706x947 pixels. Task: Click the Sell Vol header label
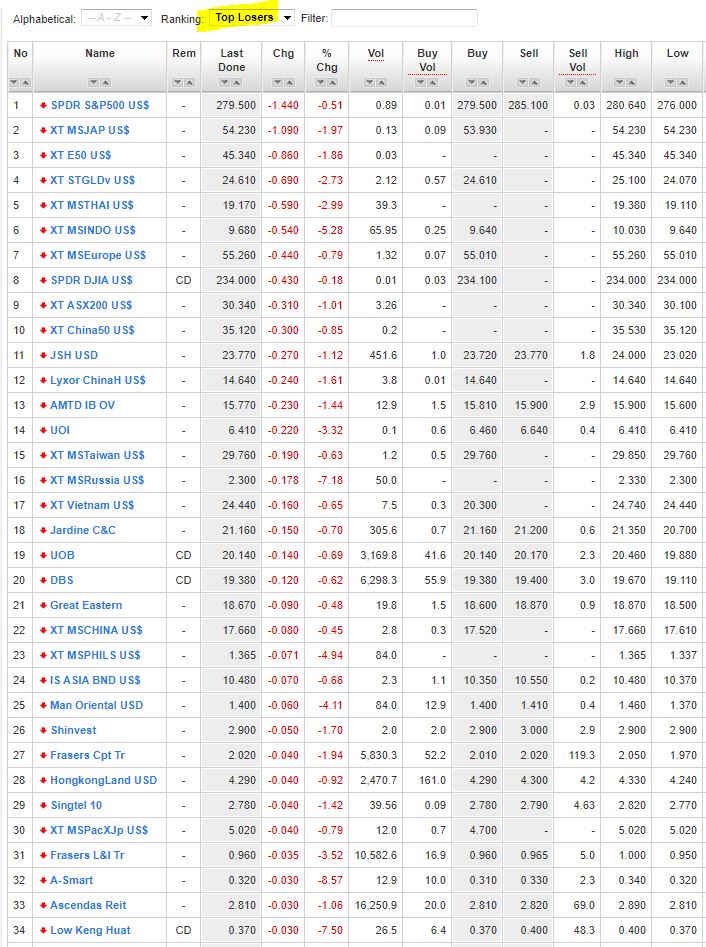click(x=577, y=60)
